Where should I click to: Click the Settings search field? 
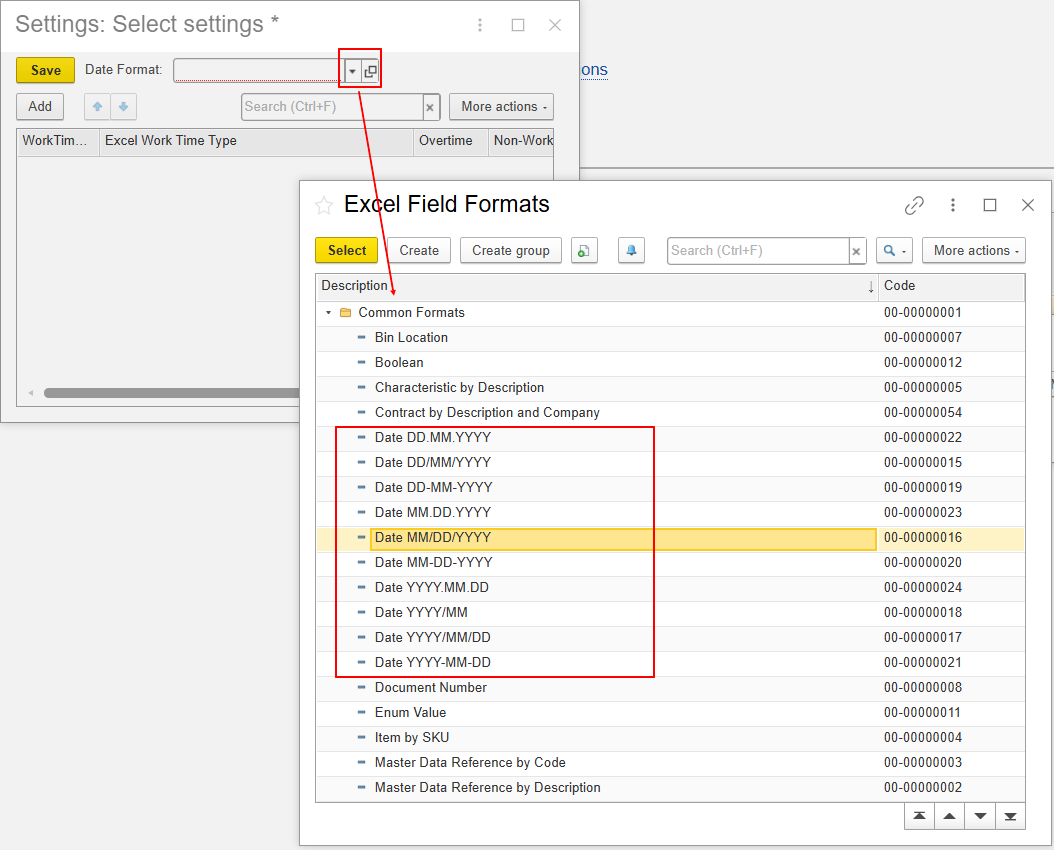[332, 107]
